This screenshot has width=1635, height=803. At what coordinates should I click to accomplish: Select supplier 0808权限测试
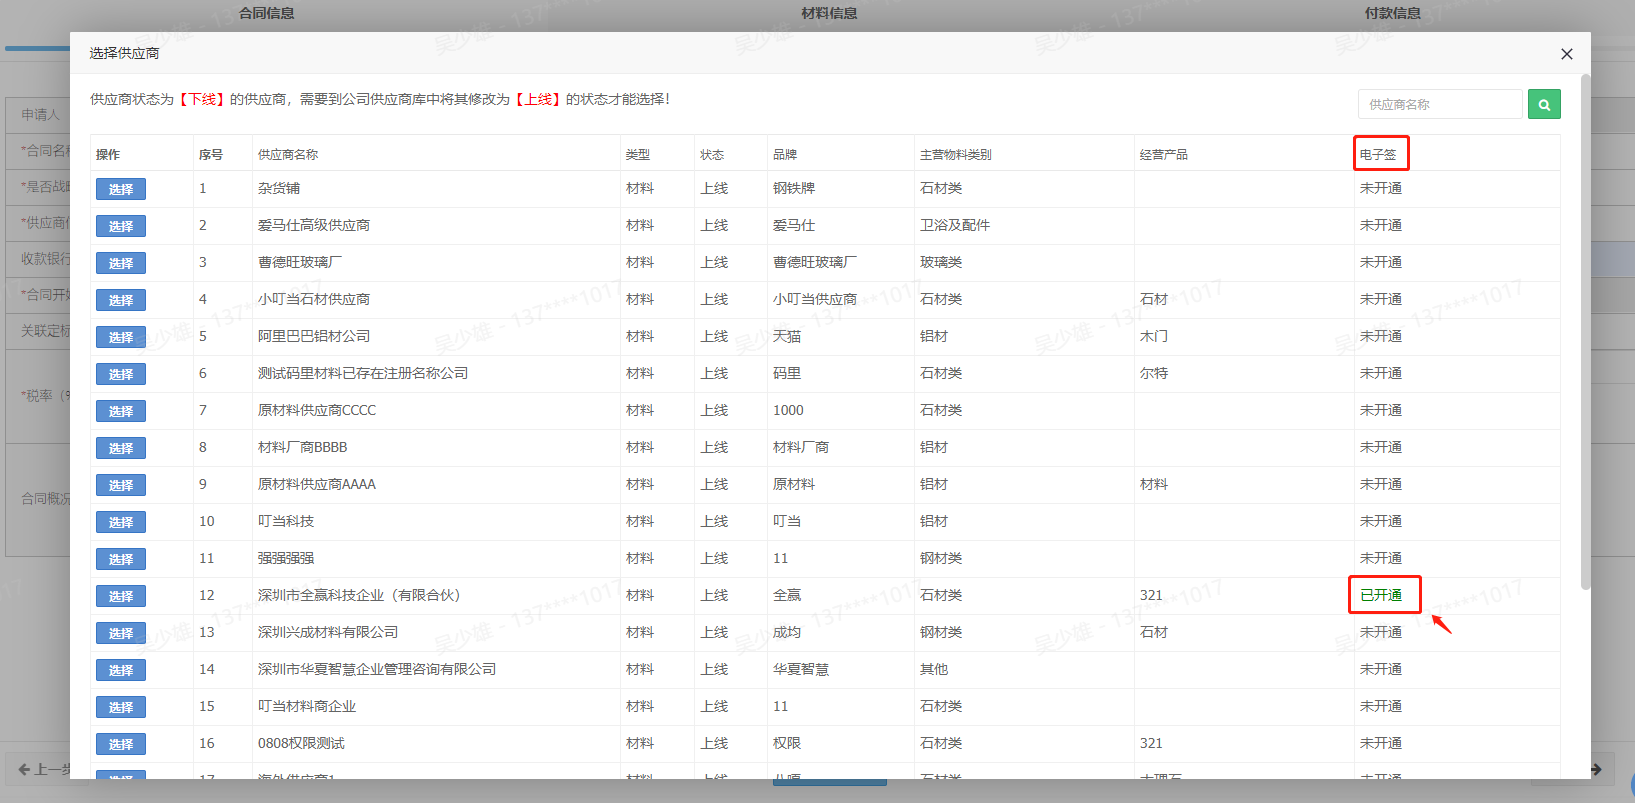pos(121,744)
